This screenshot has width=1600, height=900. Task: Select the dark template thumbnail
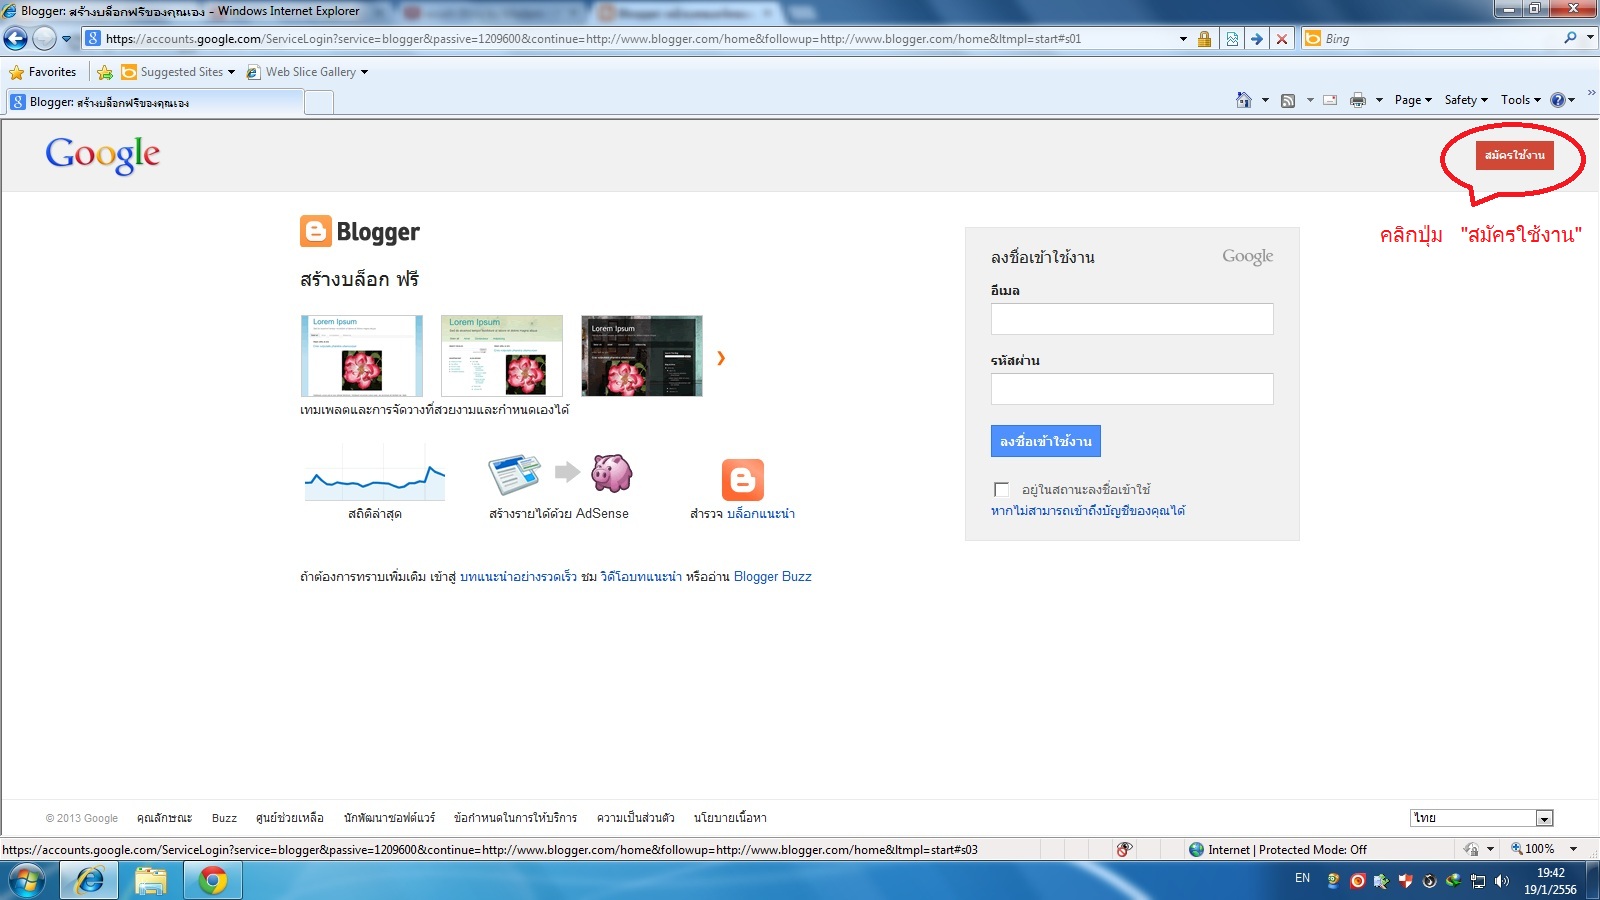pyautogui.click(x=642, y=356)
